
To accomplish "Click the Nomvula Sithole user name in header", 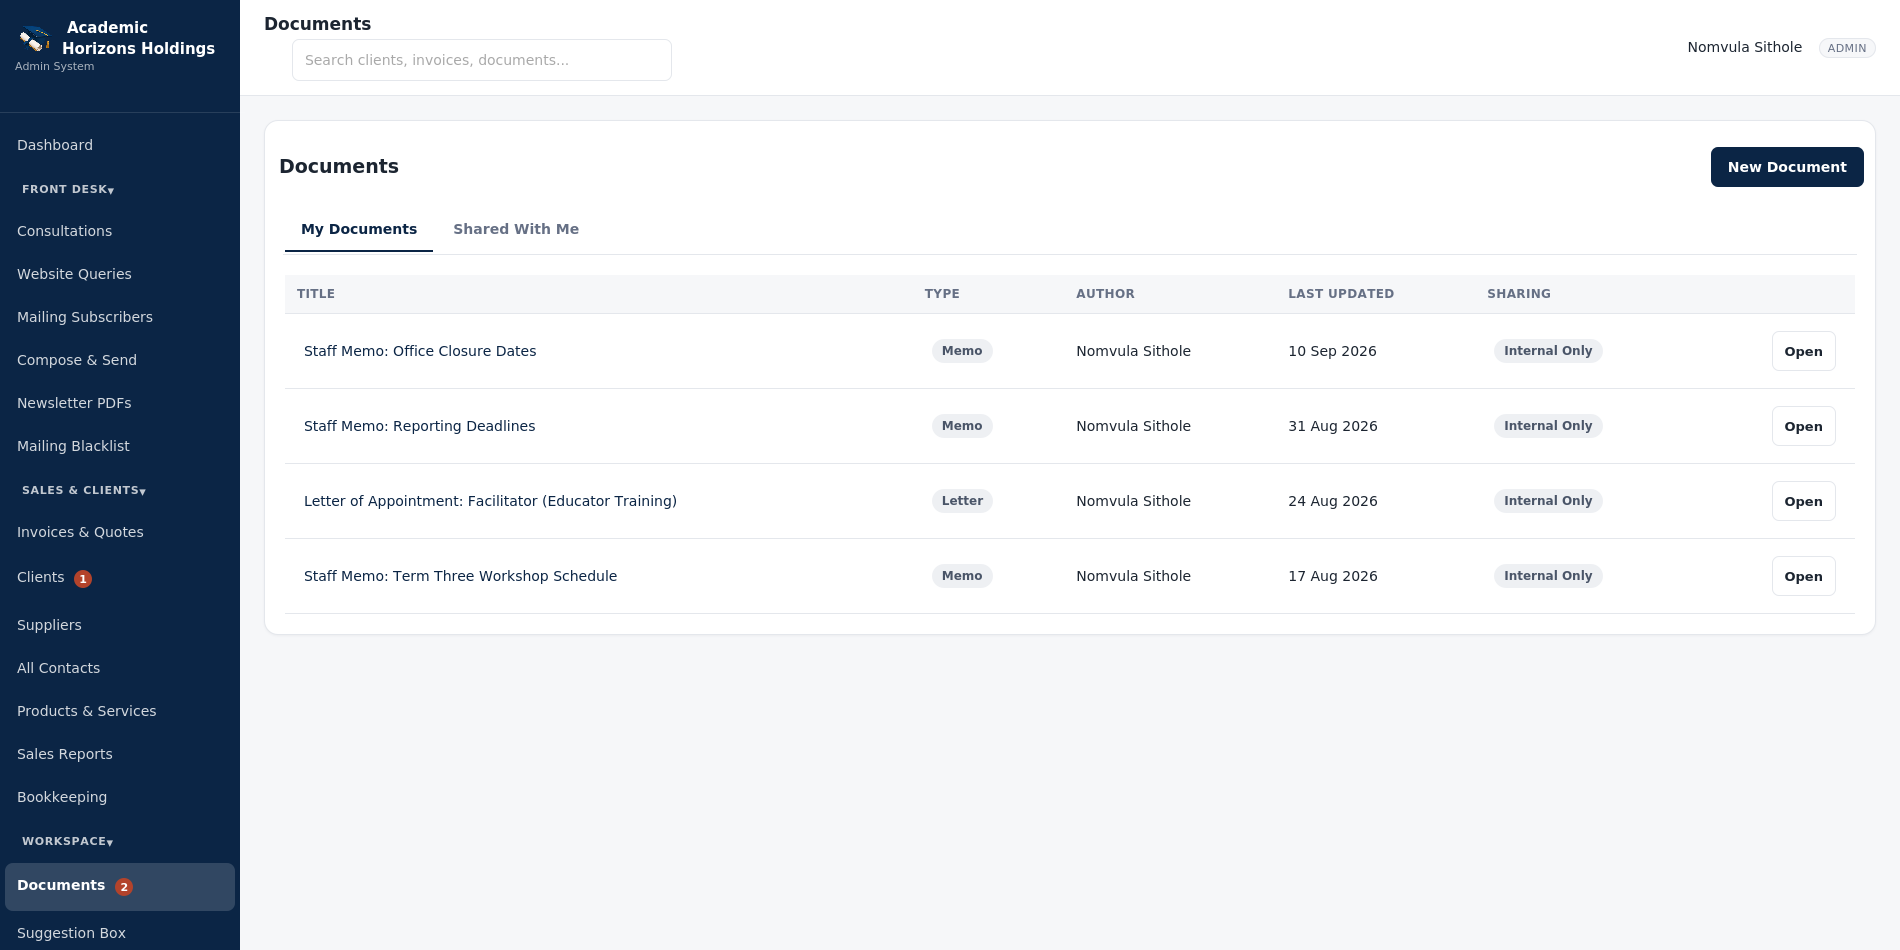I will 1744,47.
